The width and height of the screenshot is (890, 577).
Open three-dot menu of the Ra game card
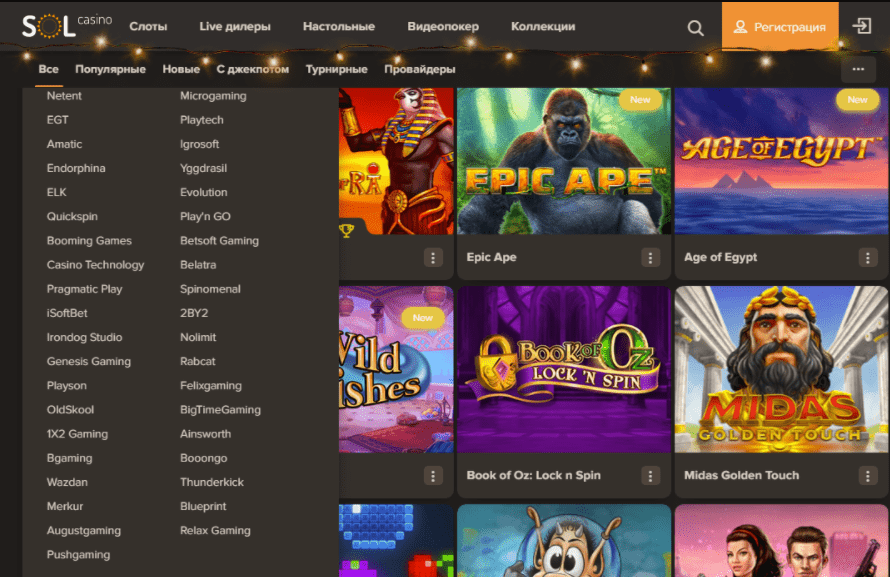[x=433, y=258]
